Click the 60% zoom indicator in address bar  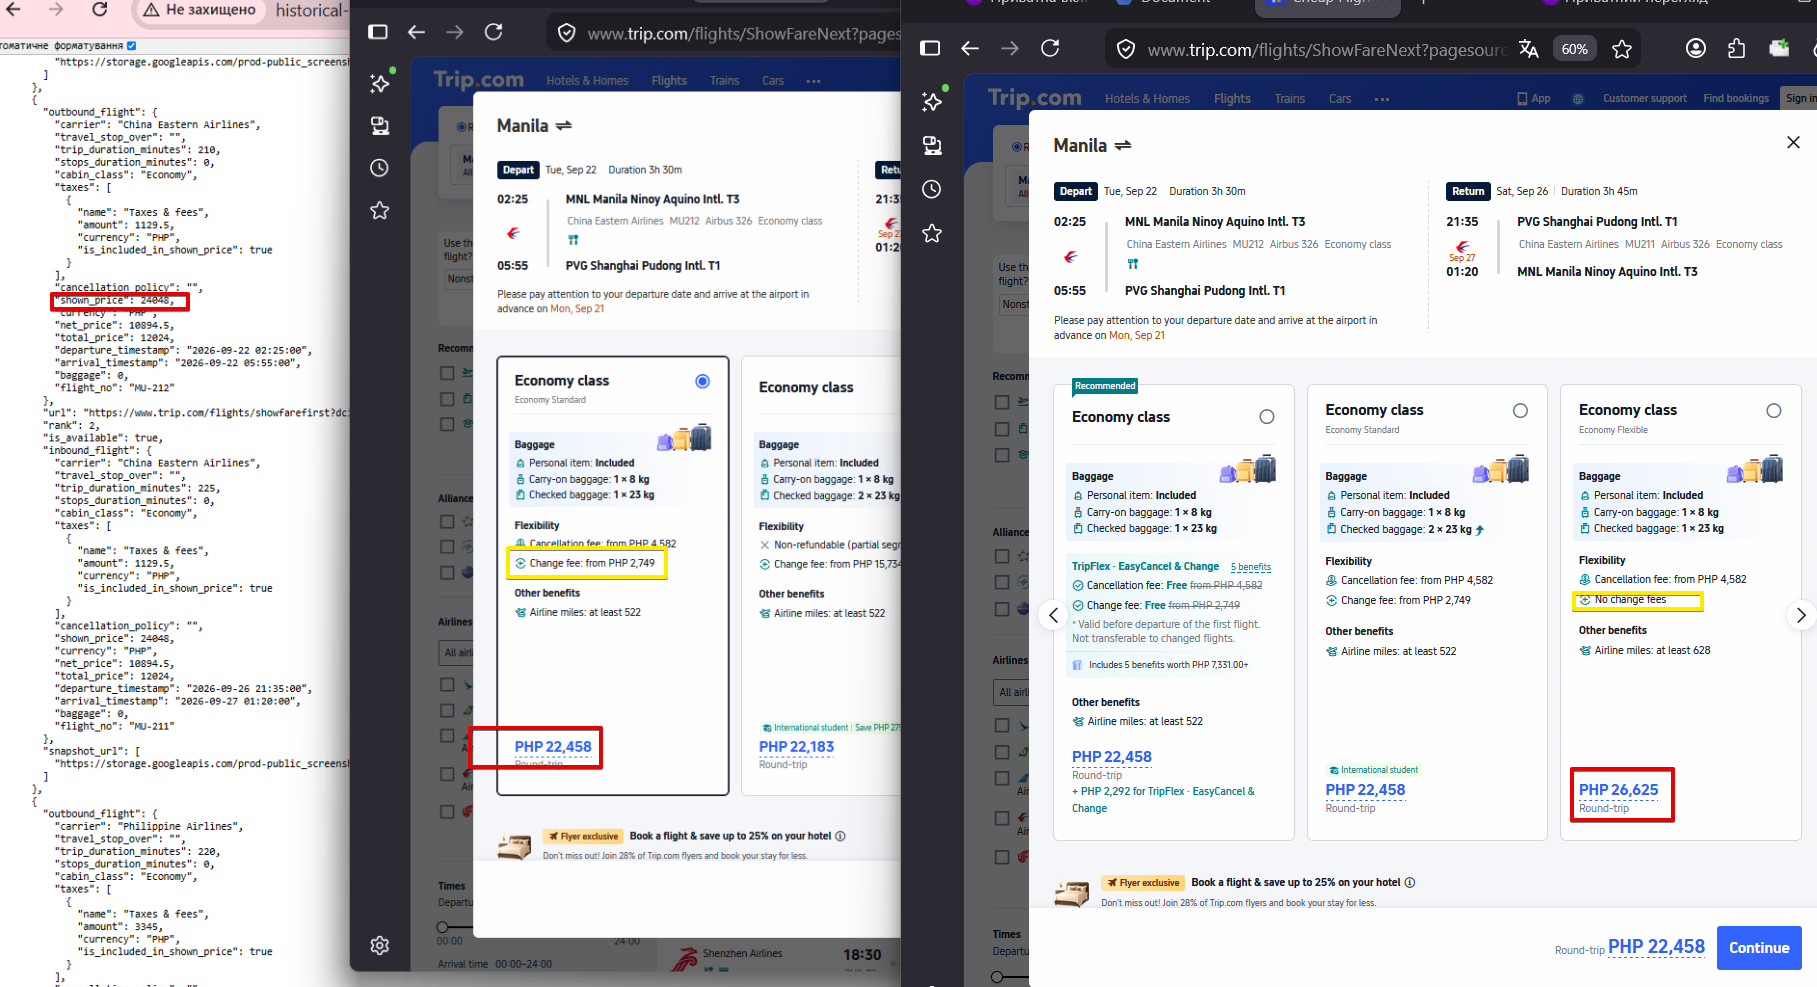pos(1574,49)
